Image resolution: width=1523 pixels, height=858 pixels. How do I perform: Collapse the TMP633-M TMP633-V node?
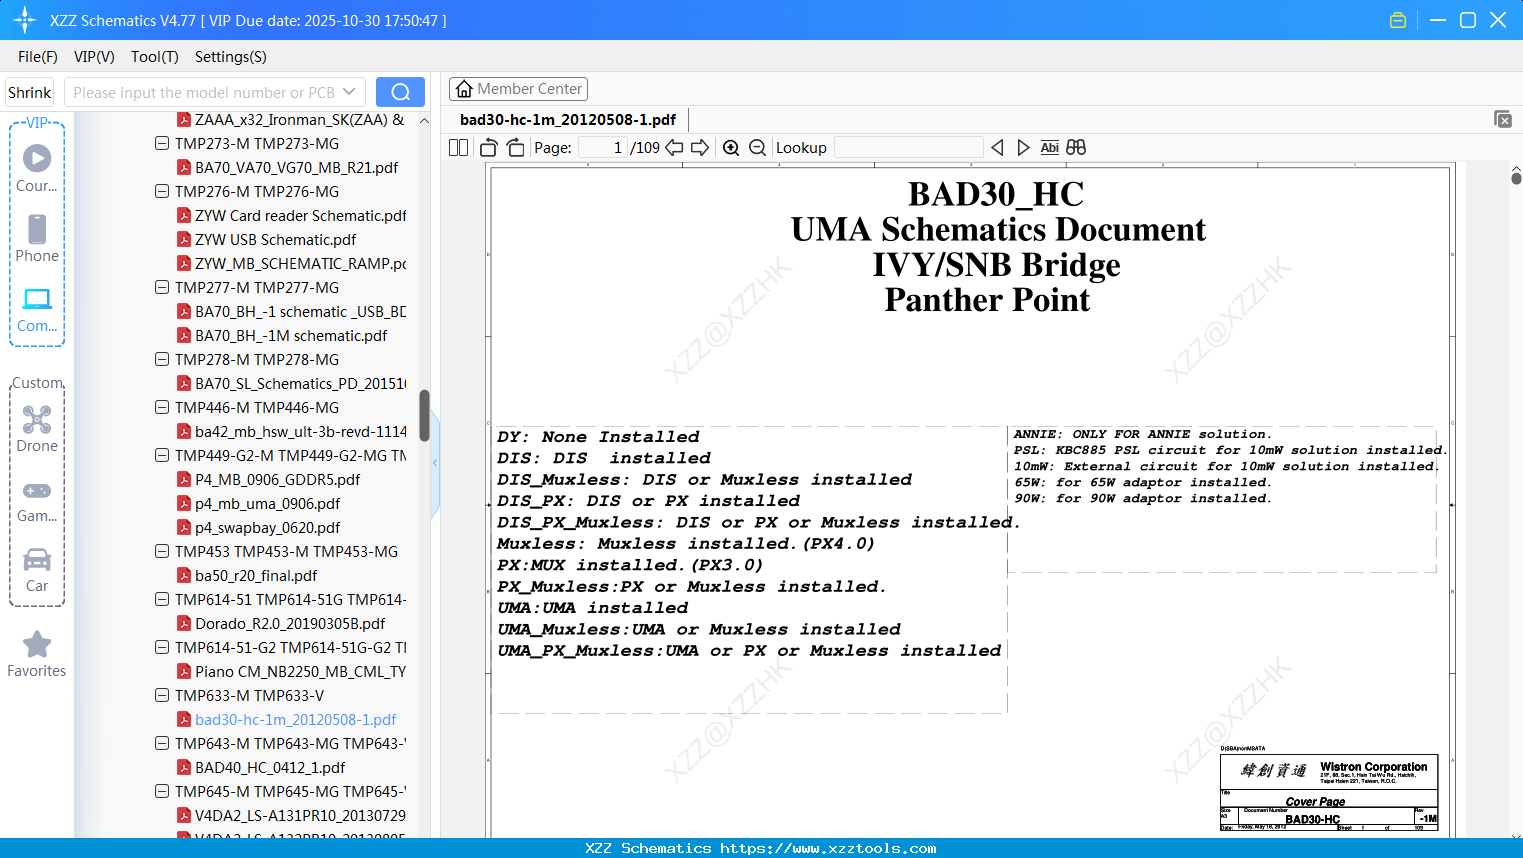tap(162, 696)
